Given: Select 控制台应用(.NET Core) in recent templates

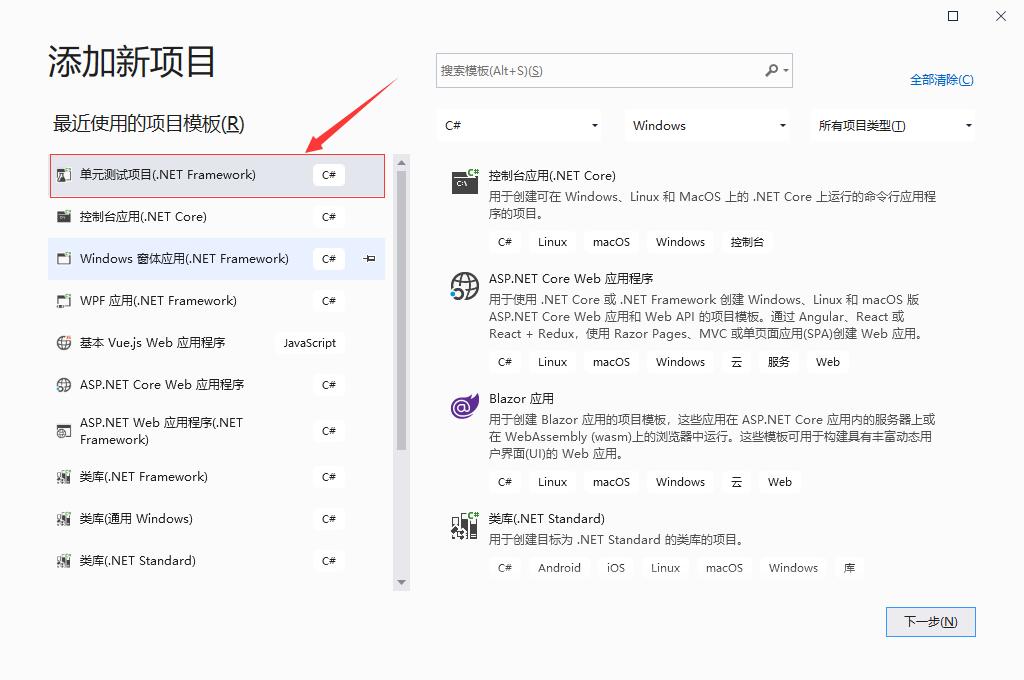Looking at the screenshot, I should (217, 217).
